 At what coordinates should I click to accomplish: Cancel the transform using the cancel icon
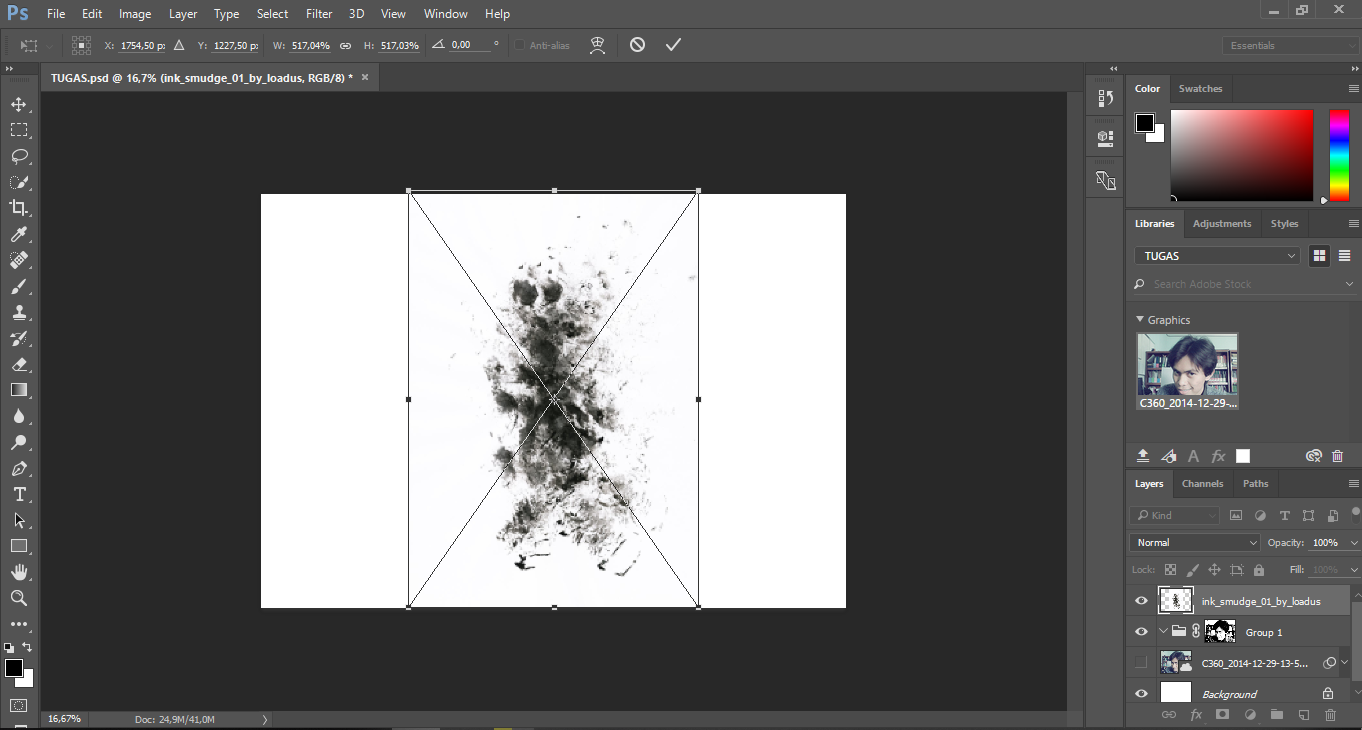(x=637, y=44)
